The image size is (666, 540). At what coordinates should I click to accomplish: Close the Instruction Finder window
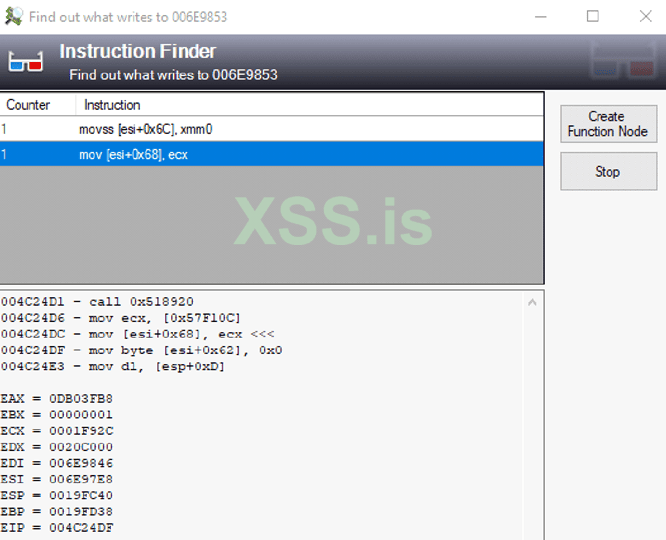tap(646, 17)
